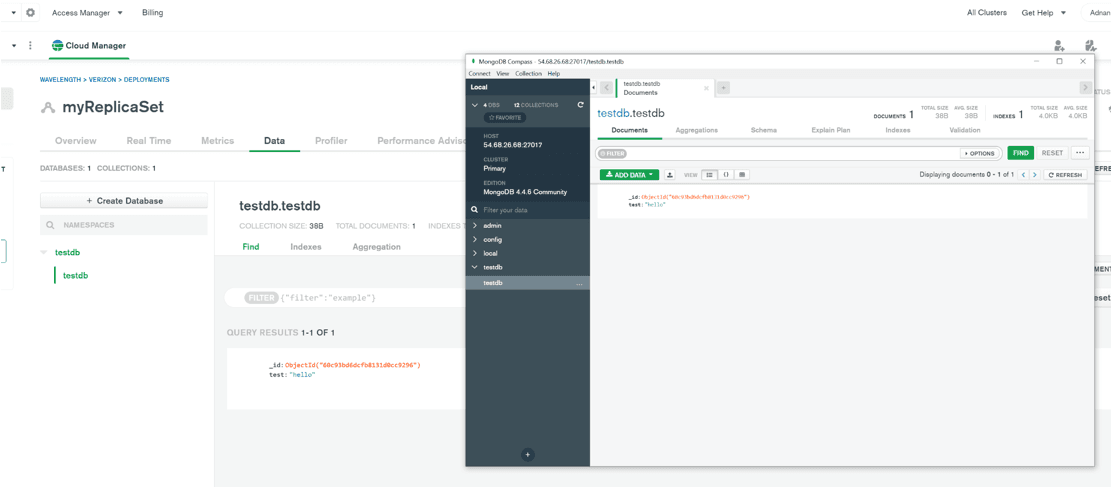Click the settings gear icon in top bar
1112x489 pixels.
[30, 13]
